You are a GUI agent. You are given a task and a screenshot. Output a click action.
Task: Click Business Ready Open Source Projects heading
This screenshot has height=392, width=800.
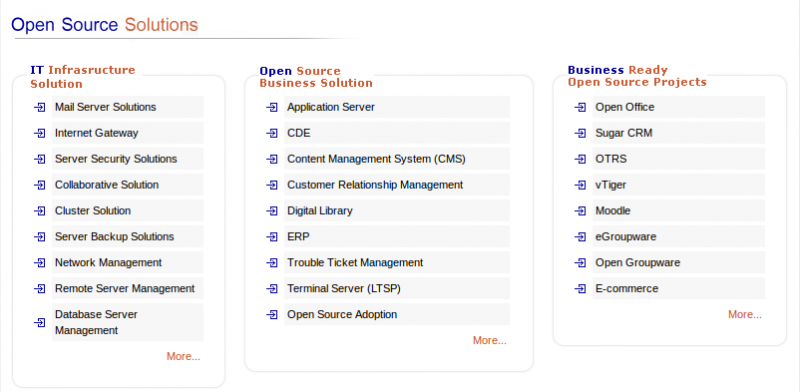click(637, 76)
